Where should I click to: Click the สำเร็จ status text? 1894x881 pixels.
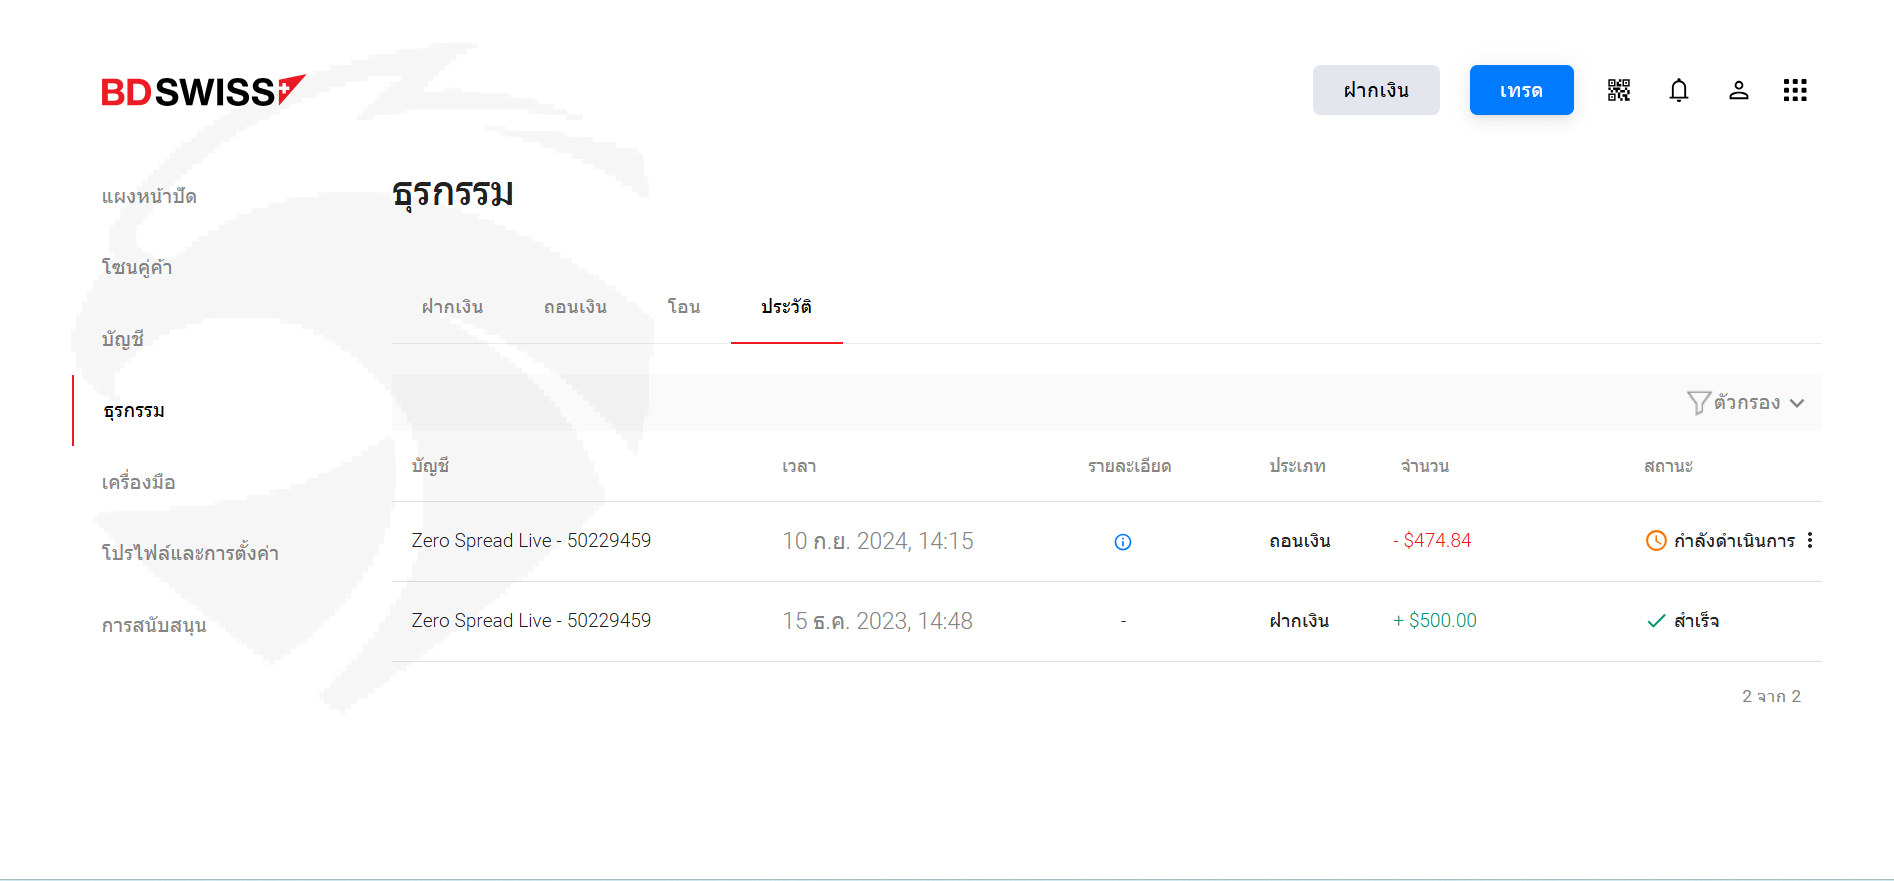pyautogui.click(x=1696, y=621)
